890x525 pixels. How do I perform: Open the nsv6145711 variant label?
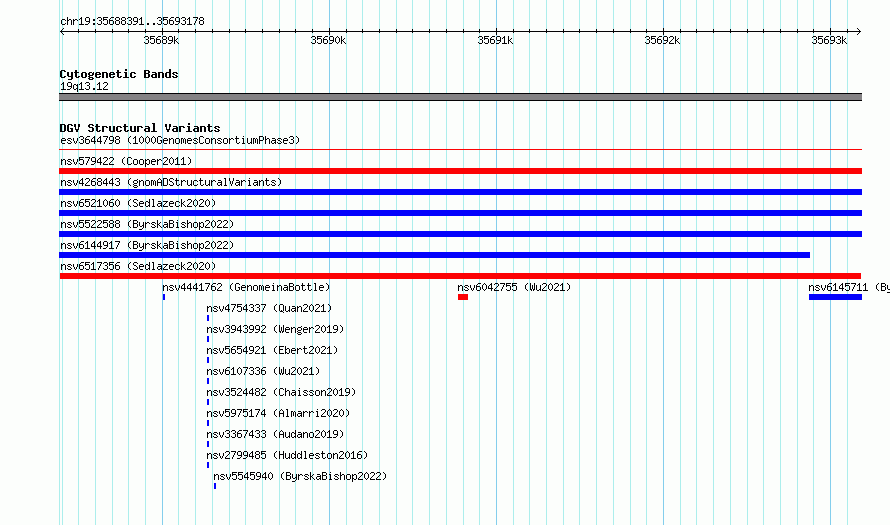point(849,287)
